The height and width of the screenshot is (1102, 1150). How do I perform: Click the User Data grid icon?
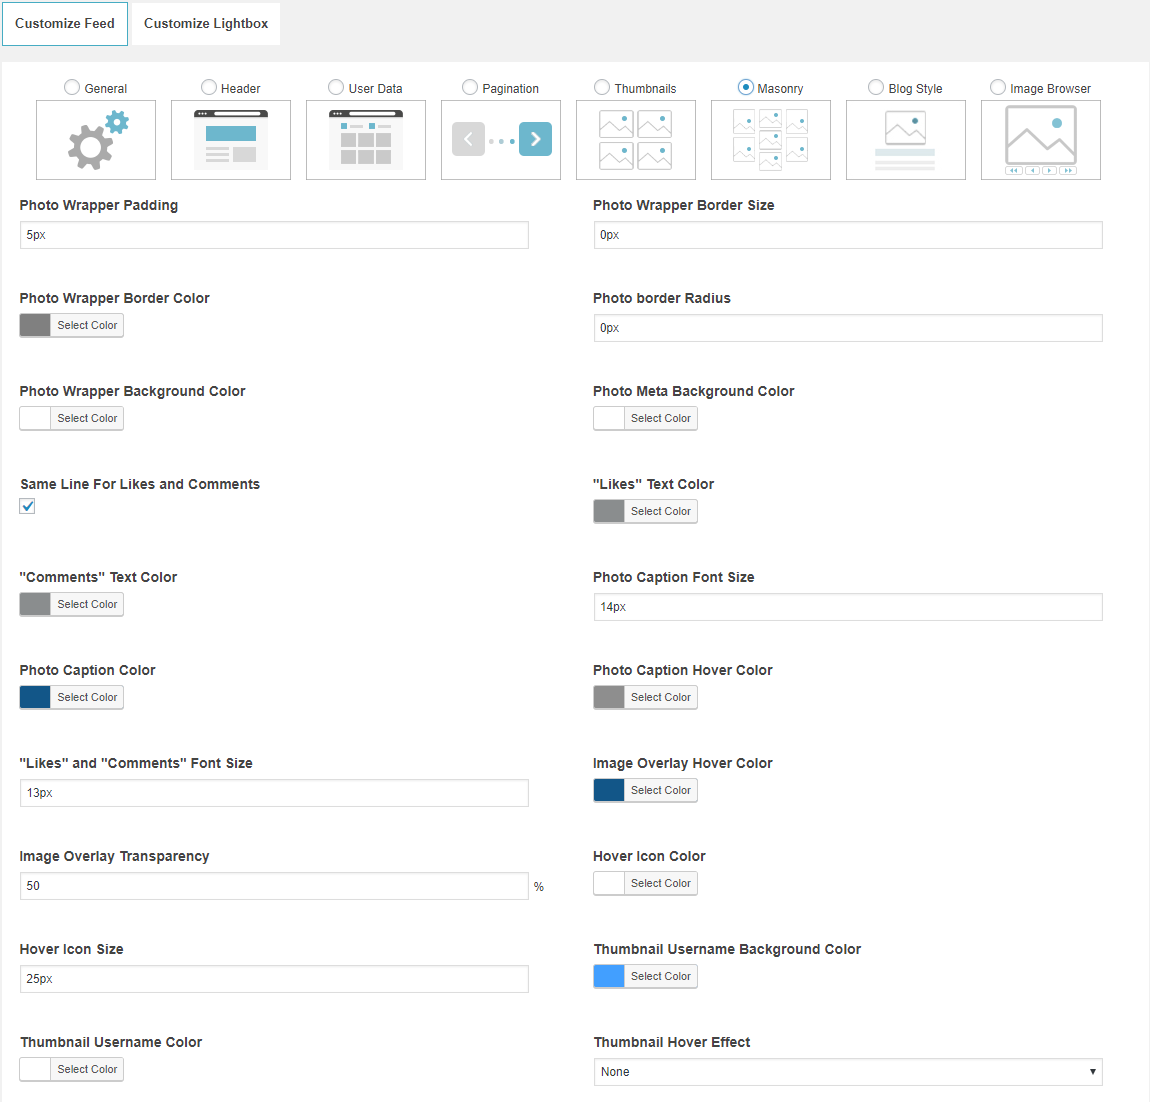tap(366, 140)
